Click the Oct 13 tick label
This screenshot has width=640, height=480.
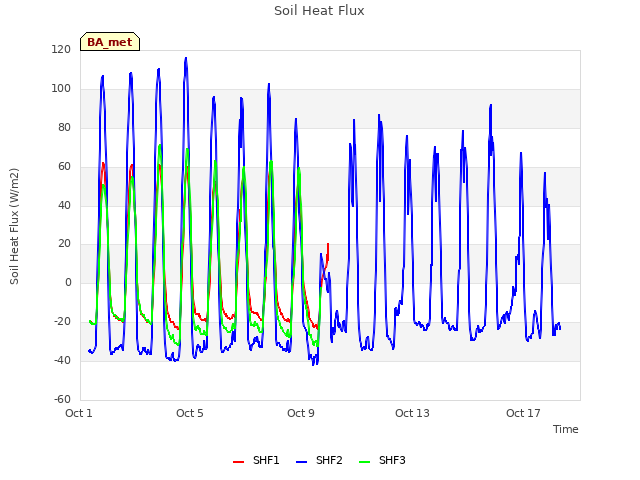coord(412,413)
